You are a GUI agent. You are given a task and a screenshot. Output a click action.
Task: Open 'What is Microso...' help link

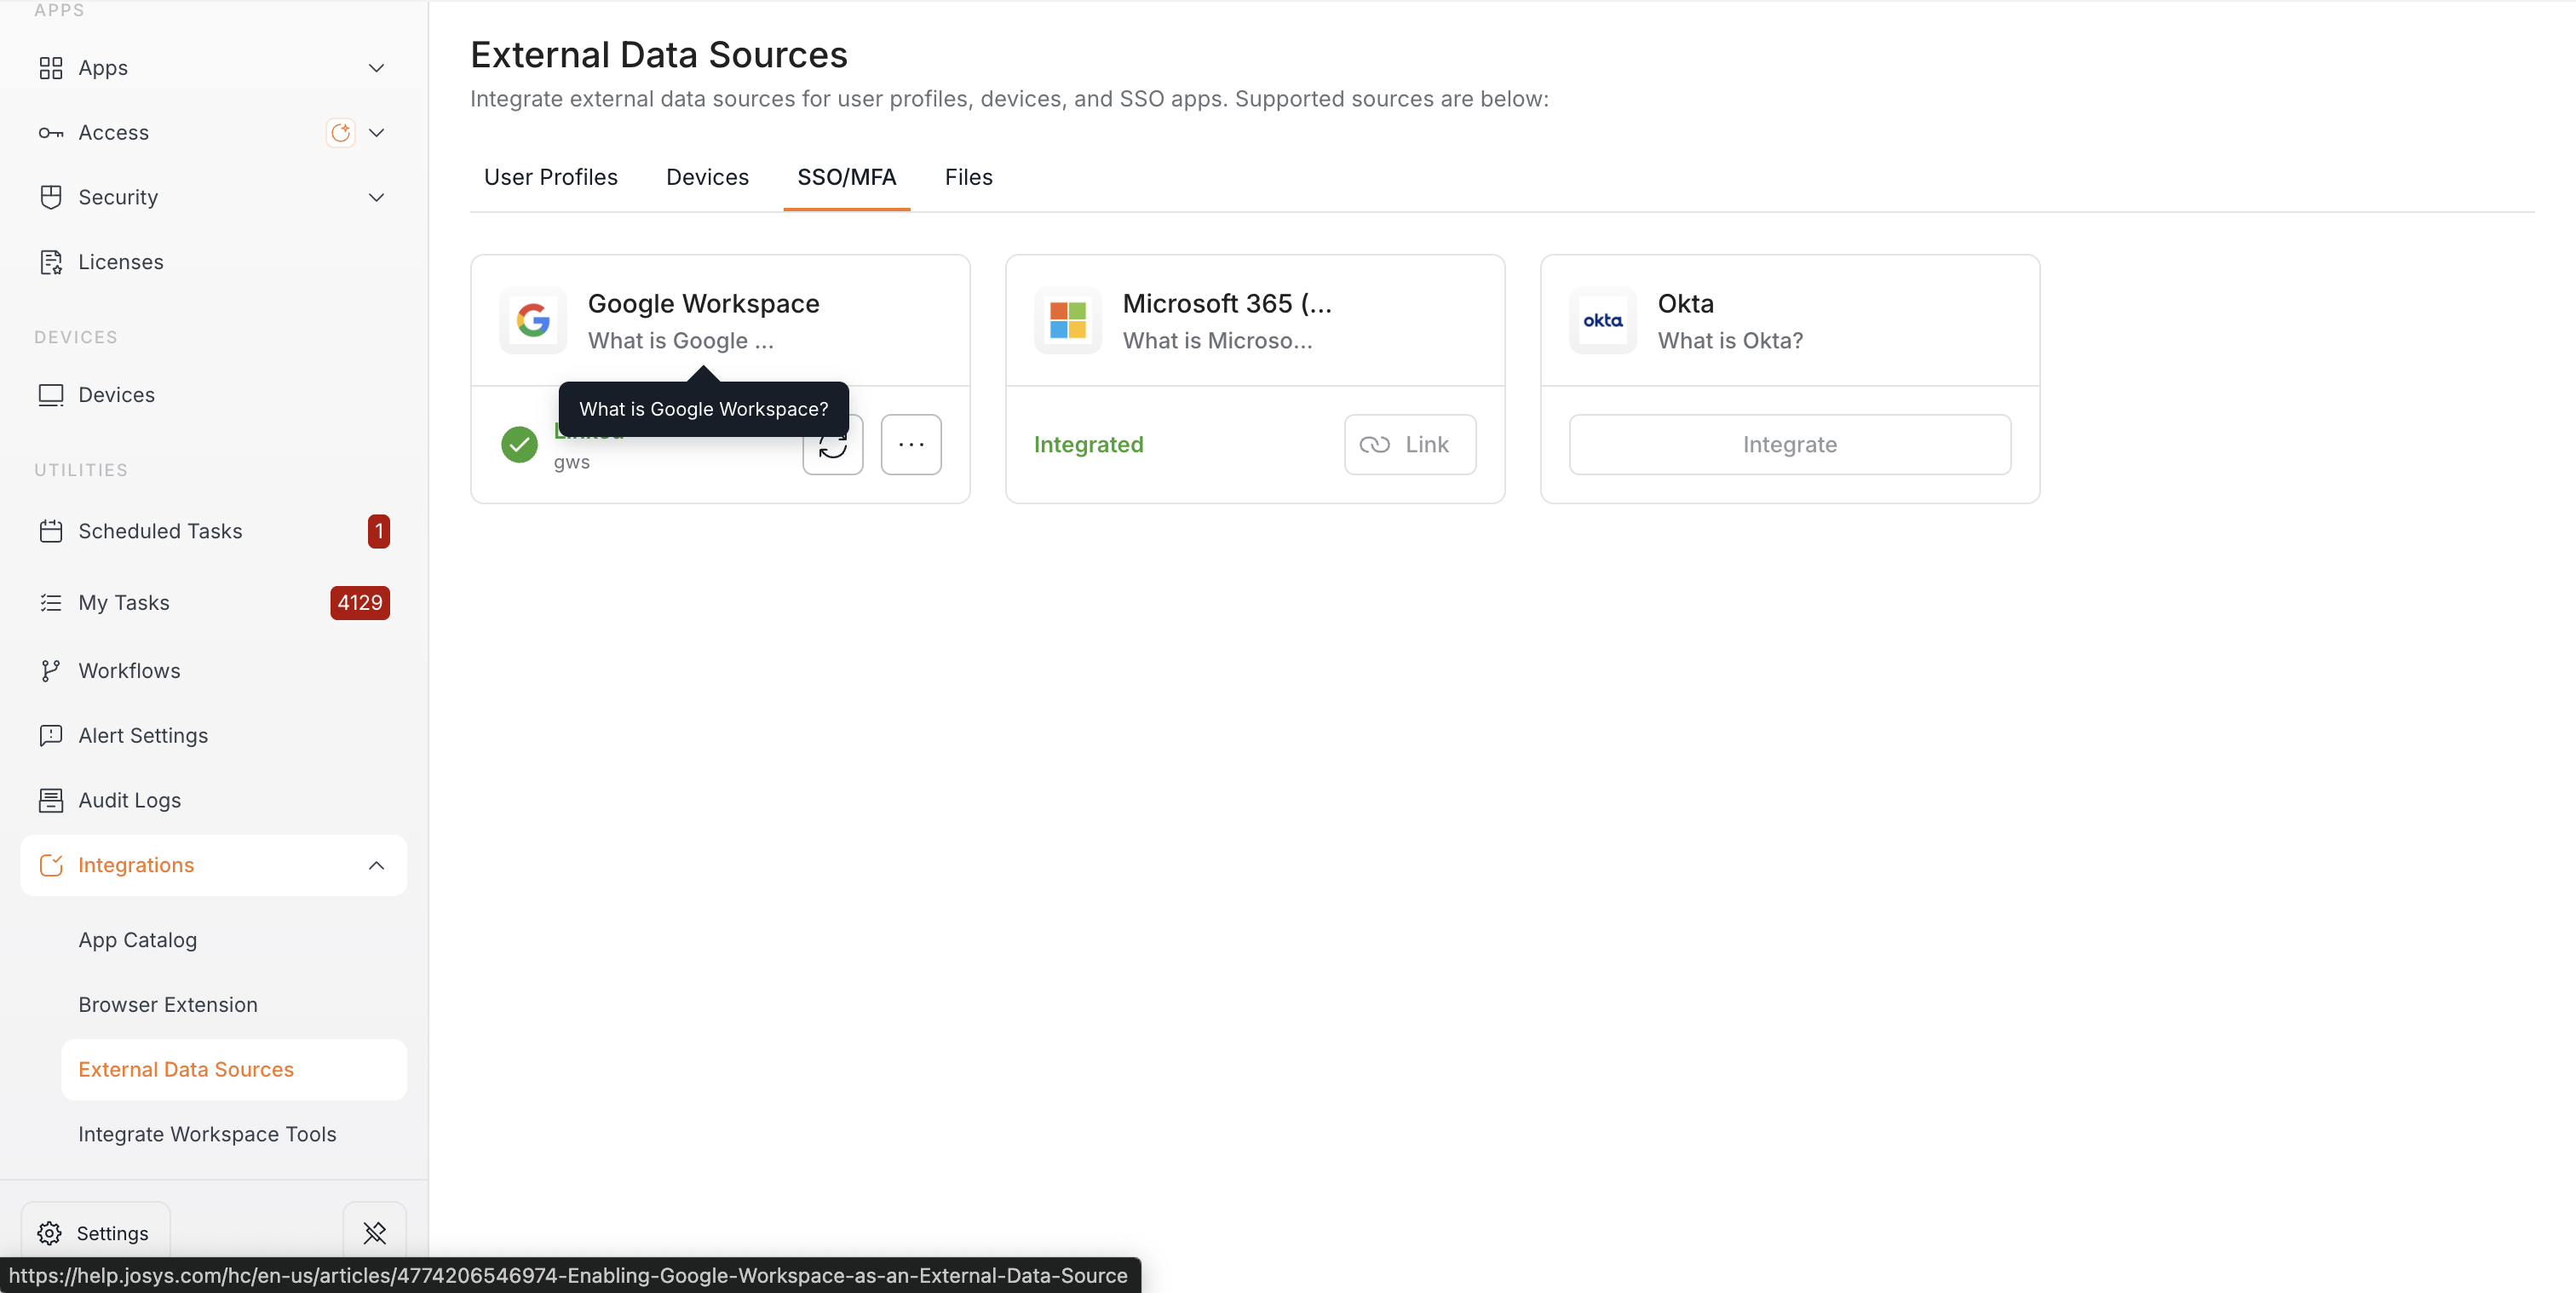coord(1218,341)
